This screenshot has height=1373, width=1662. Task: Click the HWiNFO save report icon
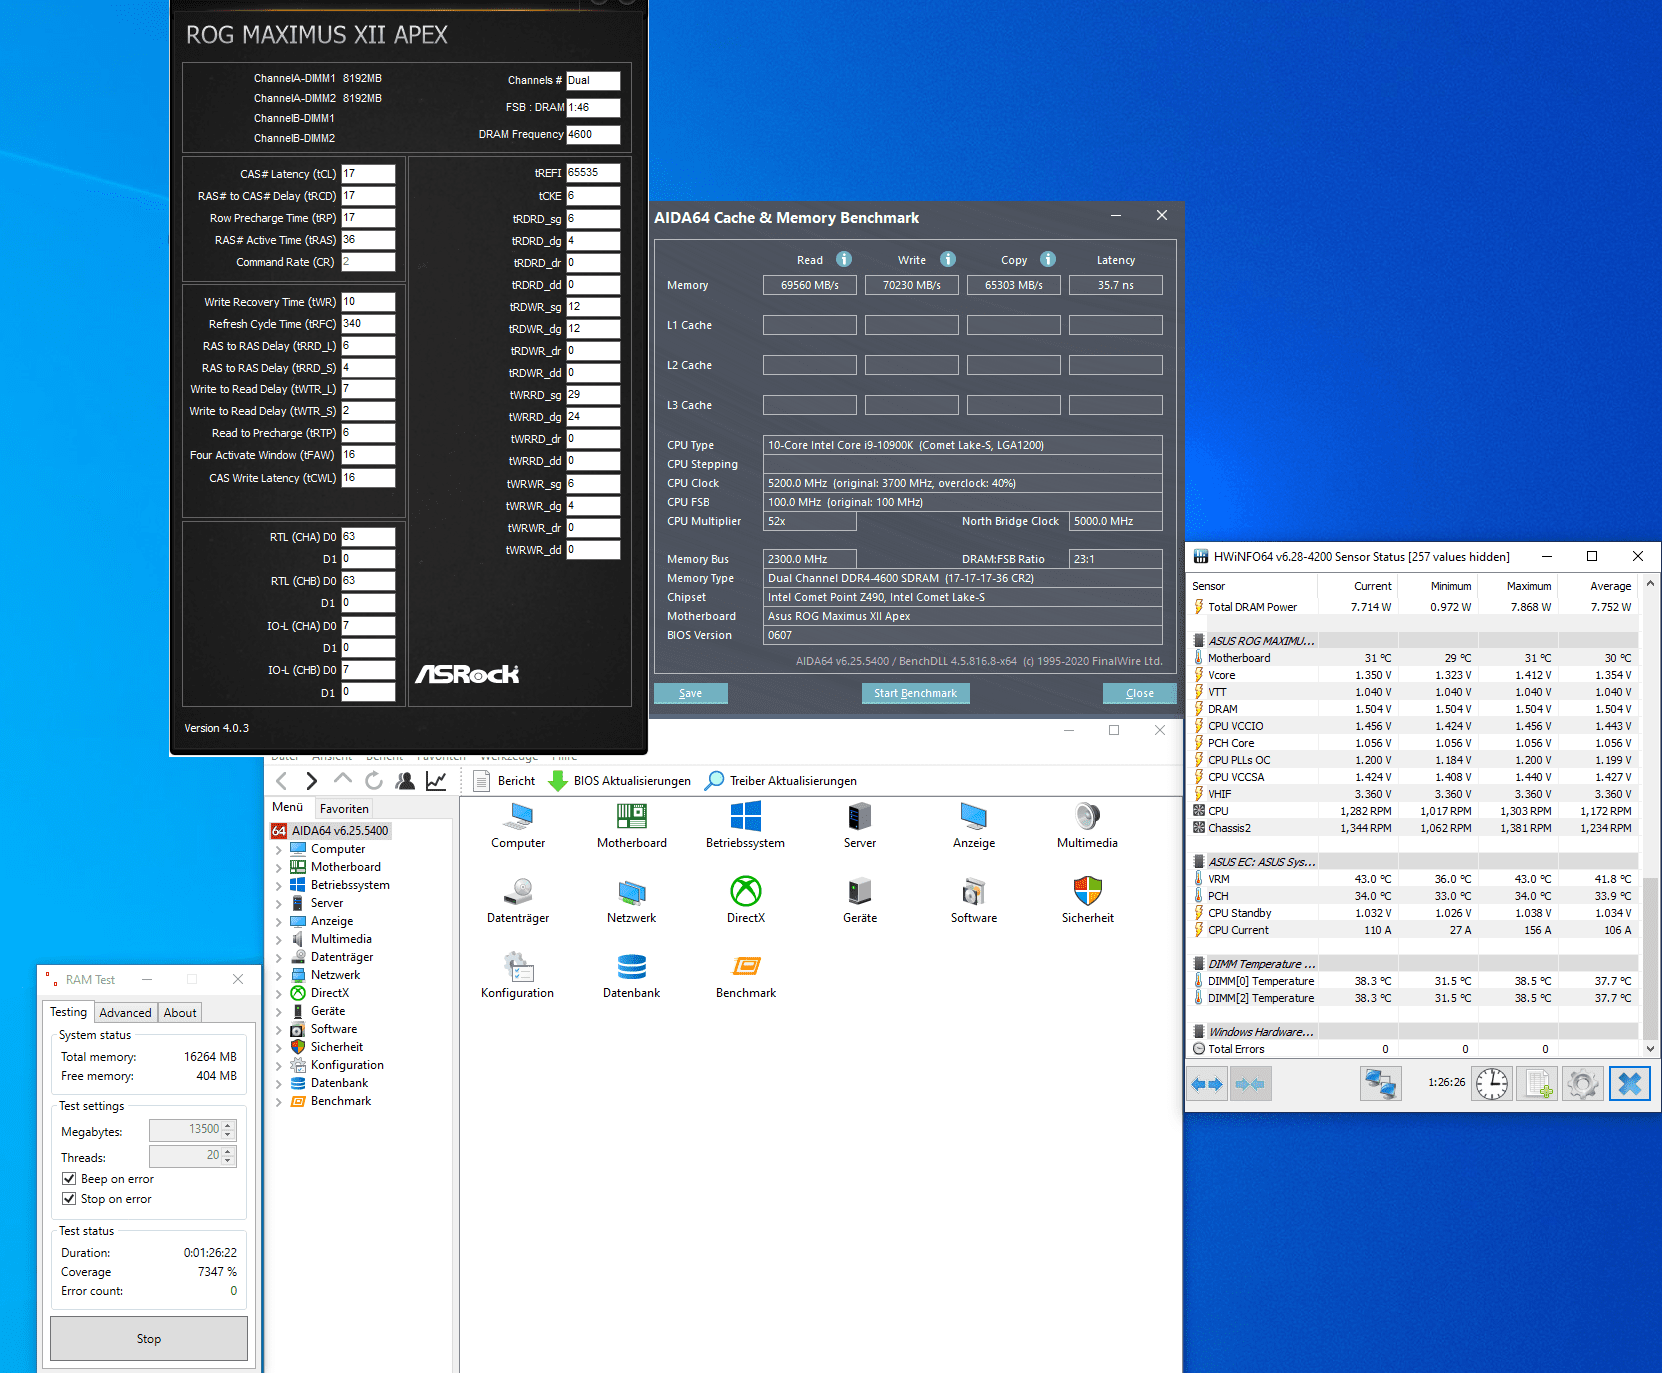(x=1537, y=1083)
